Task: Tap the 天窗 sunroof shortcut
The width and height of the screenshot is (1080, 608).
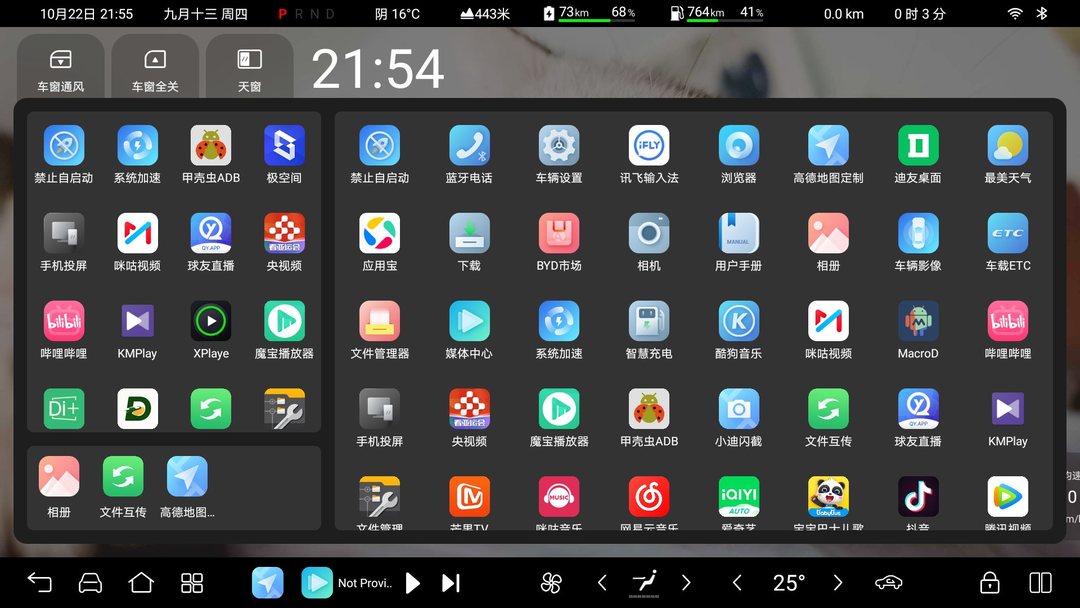Action: tap(249, 69)
